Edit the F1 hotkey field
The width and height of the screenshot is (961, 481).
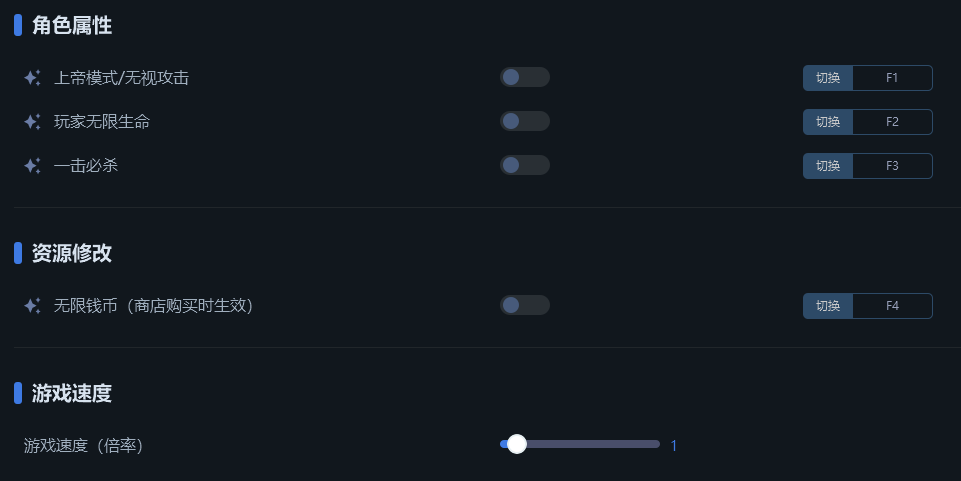(892, 78)
